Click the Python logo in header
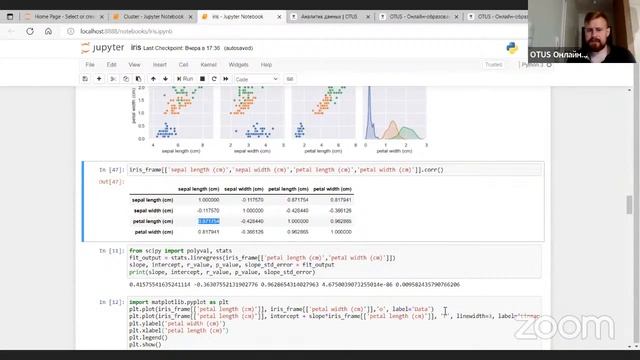This screenshot has height=360, width=640. [x=512, y=48]
